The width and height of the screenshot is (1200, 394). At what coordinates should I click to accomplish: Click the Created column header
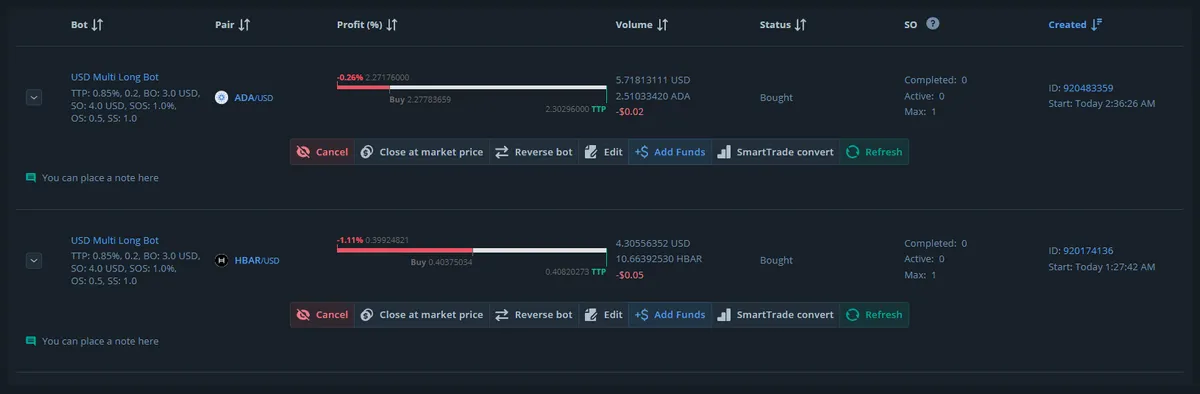(x=1067, y=25)
